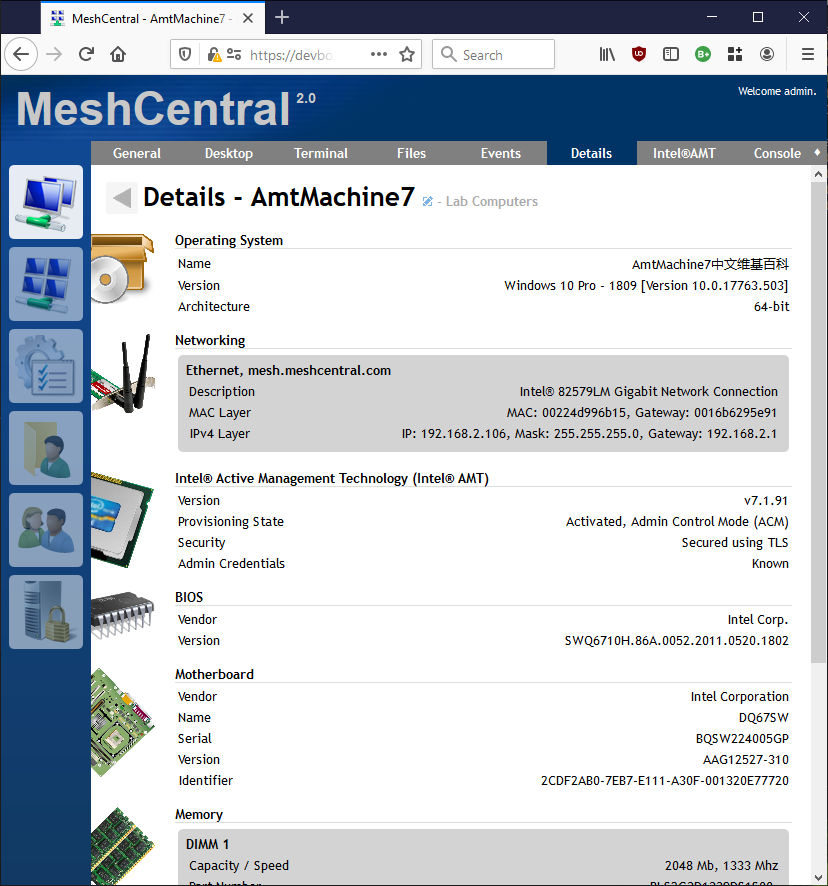Click '2048 Mb, 1333 Mhz' memory value

click(x=721, y=866)
